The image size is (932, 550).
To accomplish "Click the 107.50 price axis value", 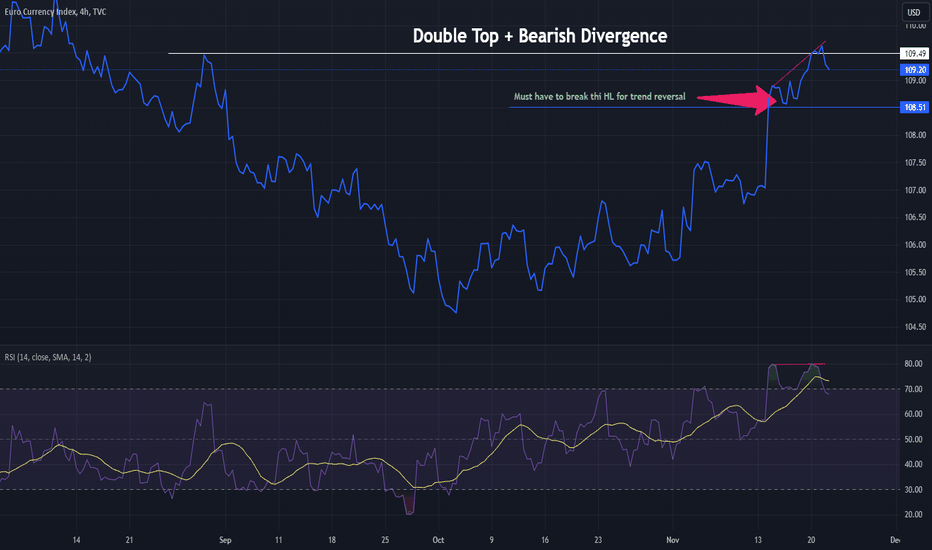I will pos(915,162).
